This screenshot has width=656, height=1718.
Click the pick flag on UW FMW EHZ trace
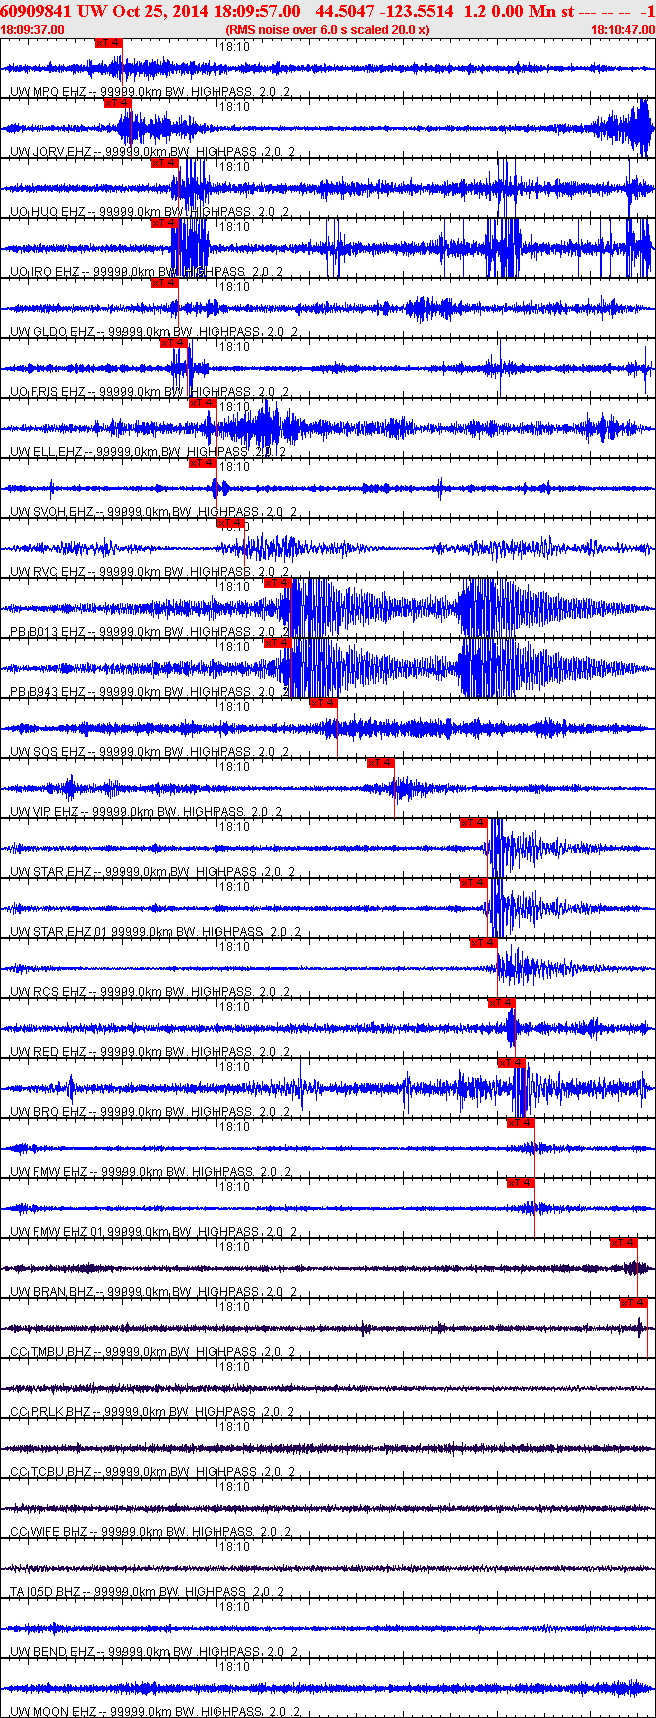(521, 1123)
